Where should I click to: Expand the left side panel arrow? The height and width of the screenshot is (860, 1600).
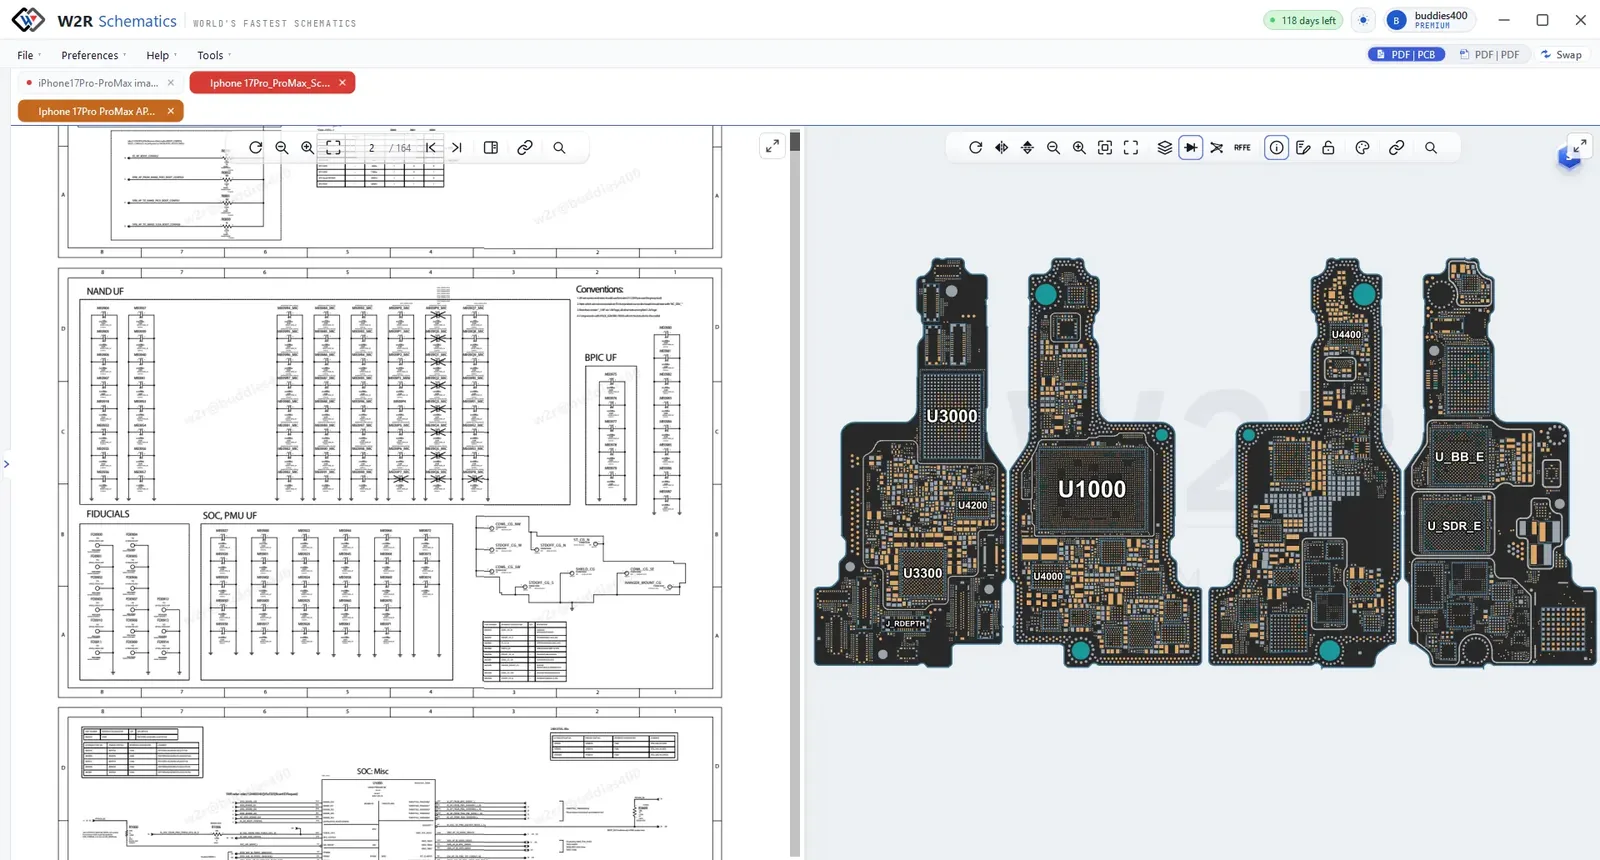6,464
